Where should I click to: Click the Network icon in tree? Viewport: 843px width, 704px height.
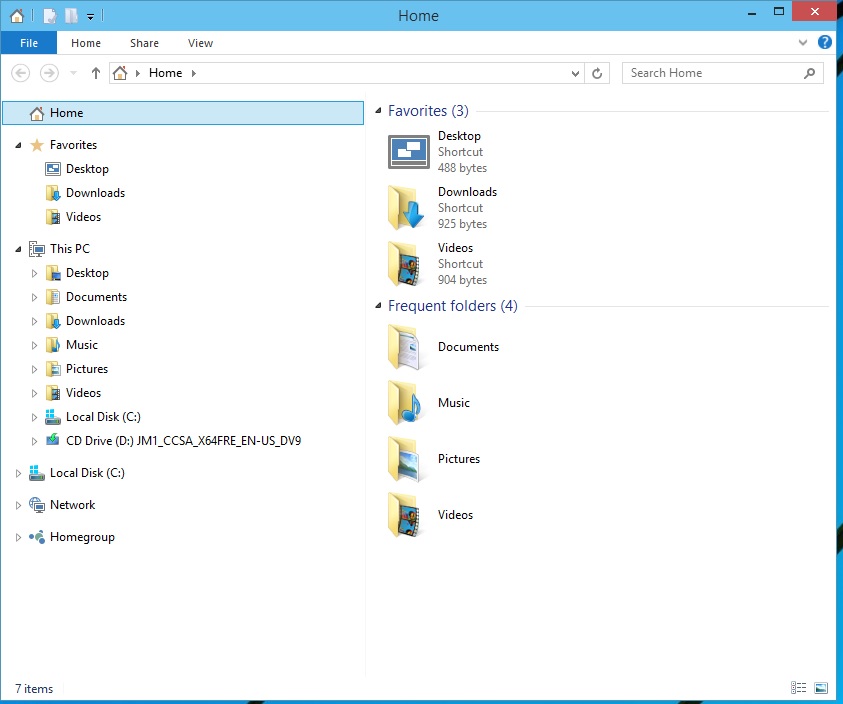point(37,505)
